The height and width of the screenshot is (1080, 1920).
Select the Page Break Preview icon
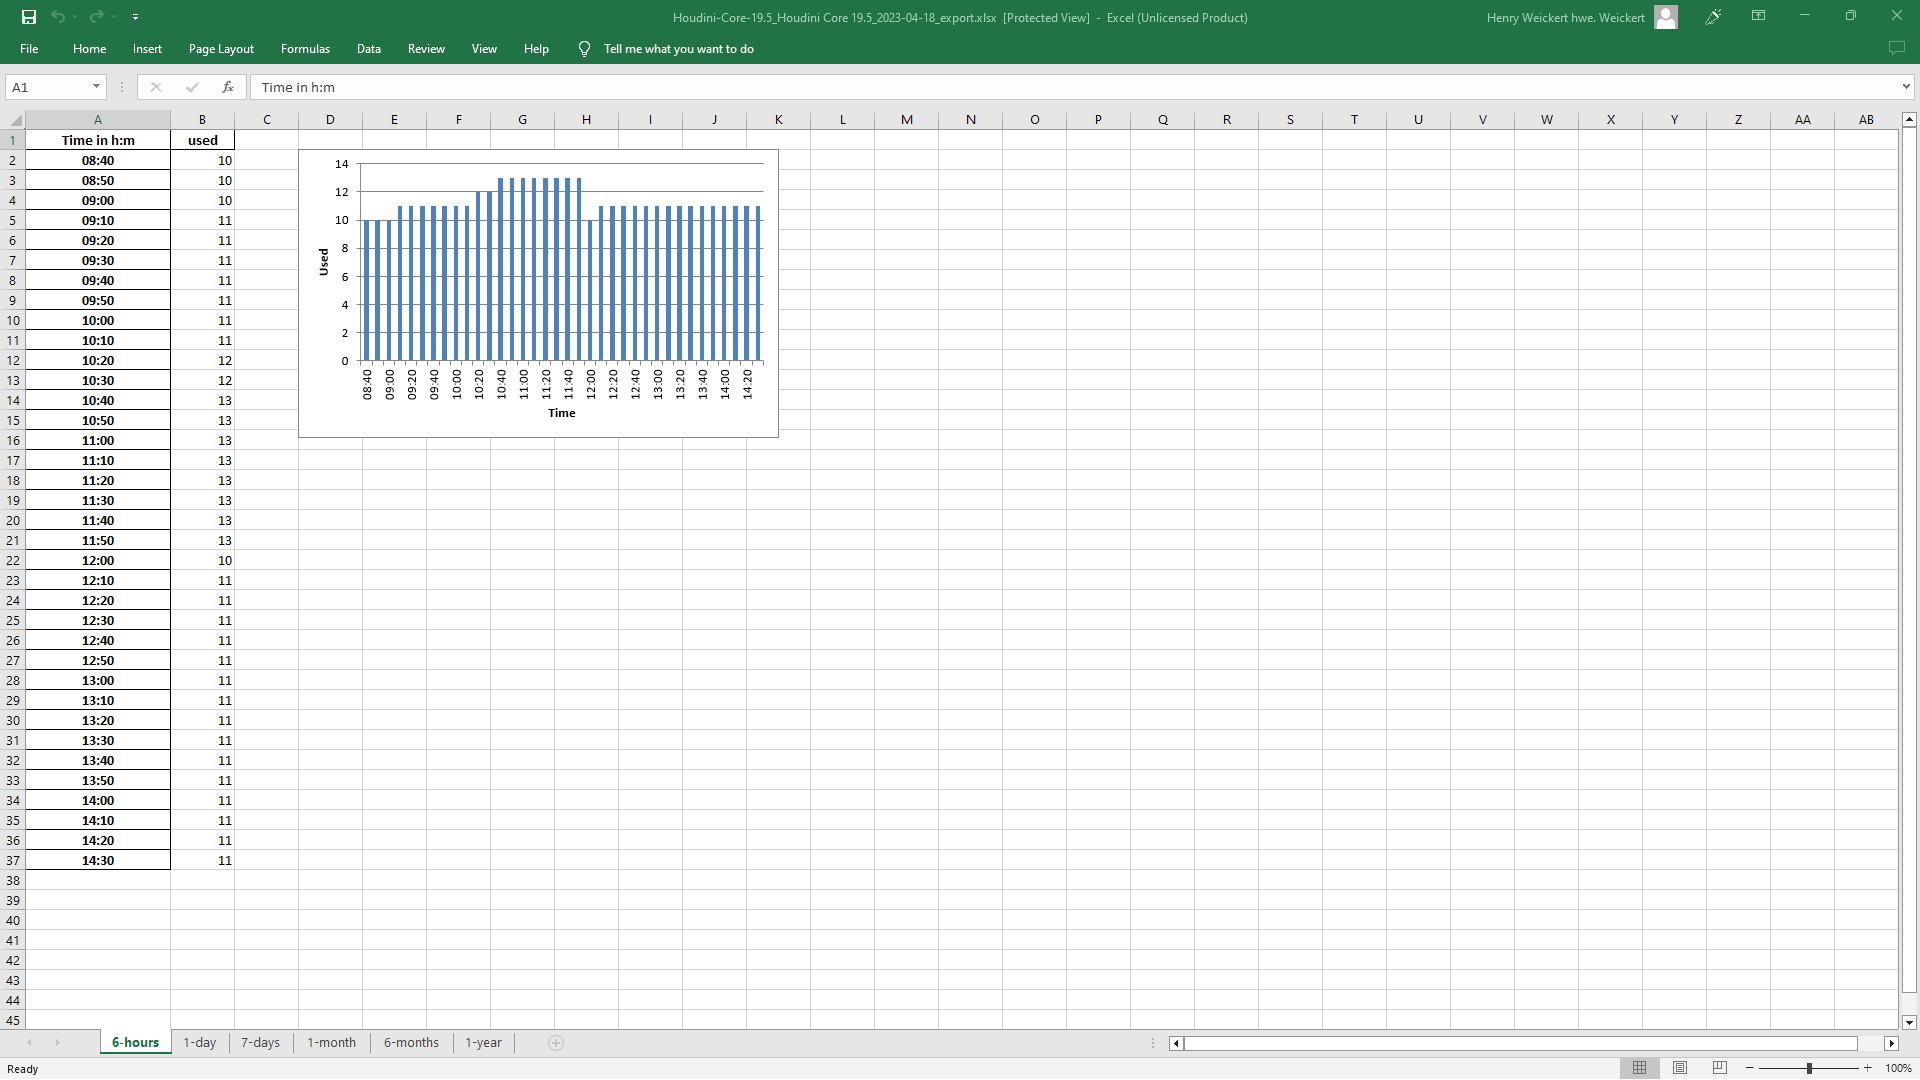[1720, 1068]
